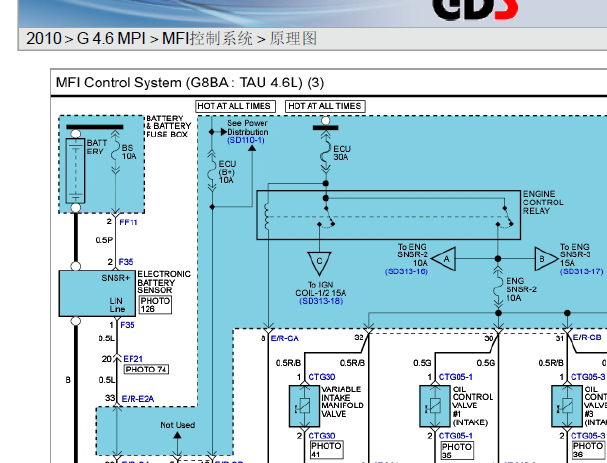The image size is (607, 463).
Task: Select the 2010 breadcrumb item
Action: pos(43,39)
